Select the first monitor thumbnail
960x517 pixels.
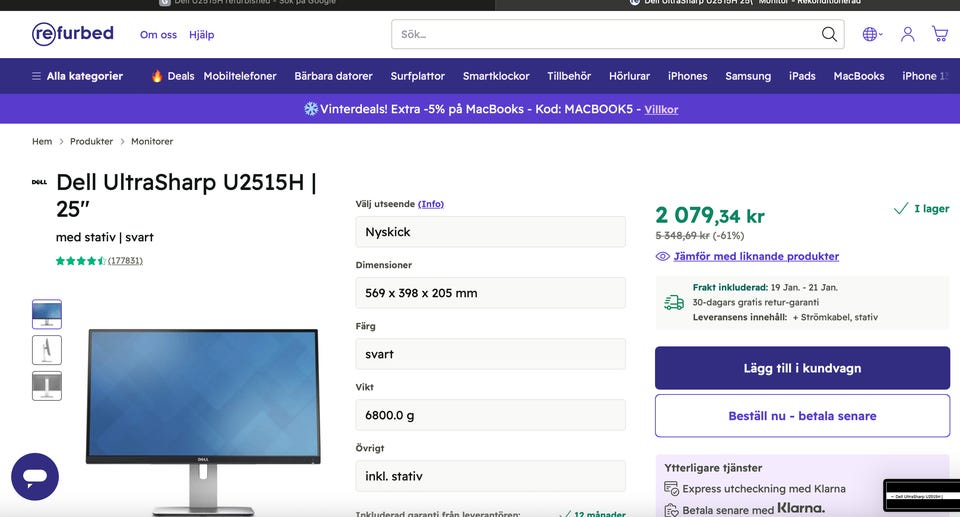[x=47, y=314]
